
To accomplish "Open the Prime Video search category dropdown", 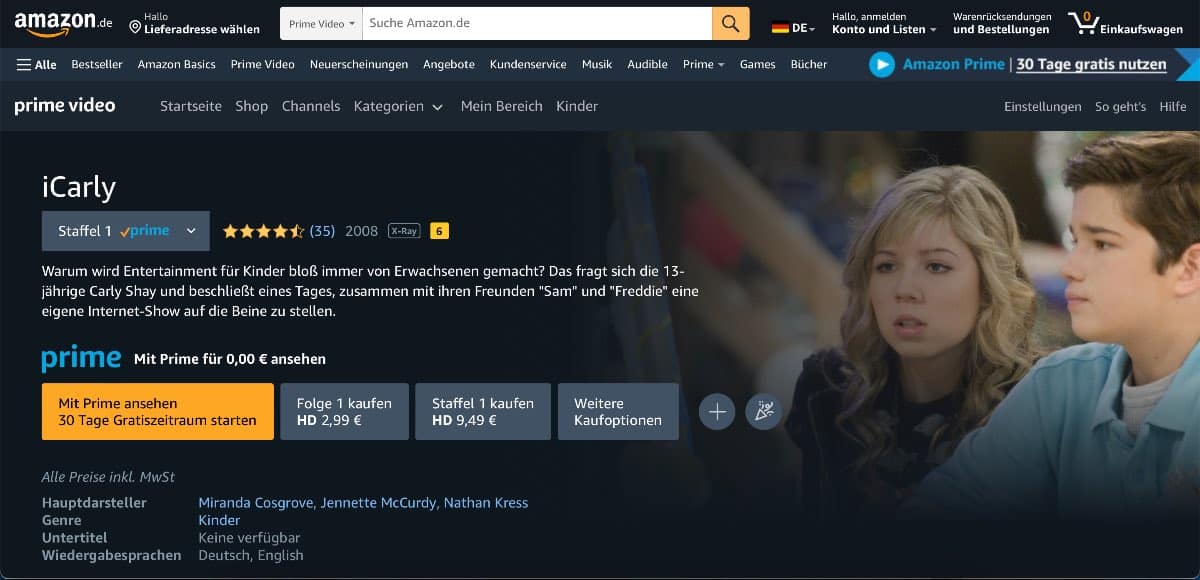I will pos(322,23).
